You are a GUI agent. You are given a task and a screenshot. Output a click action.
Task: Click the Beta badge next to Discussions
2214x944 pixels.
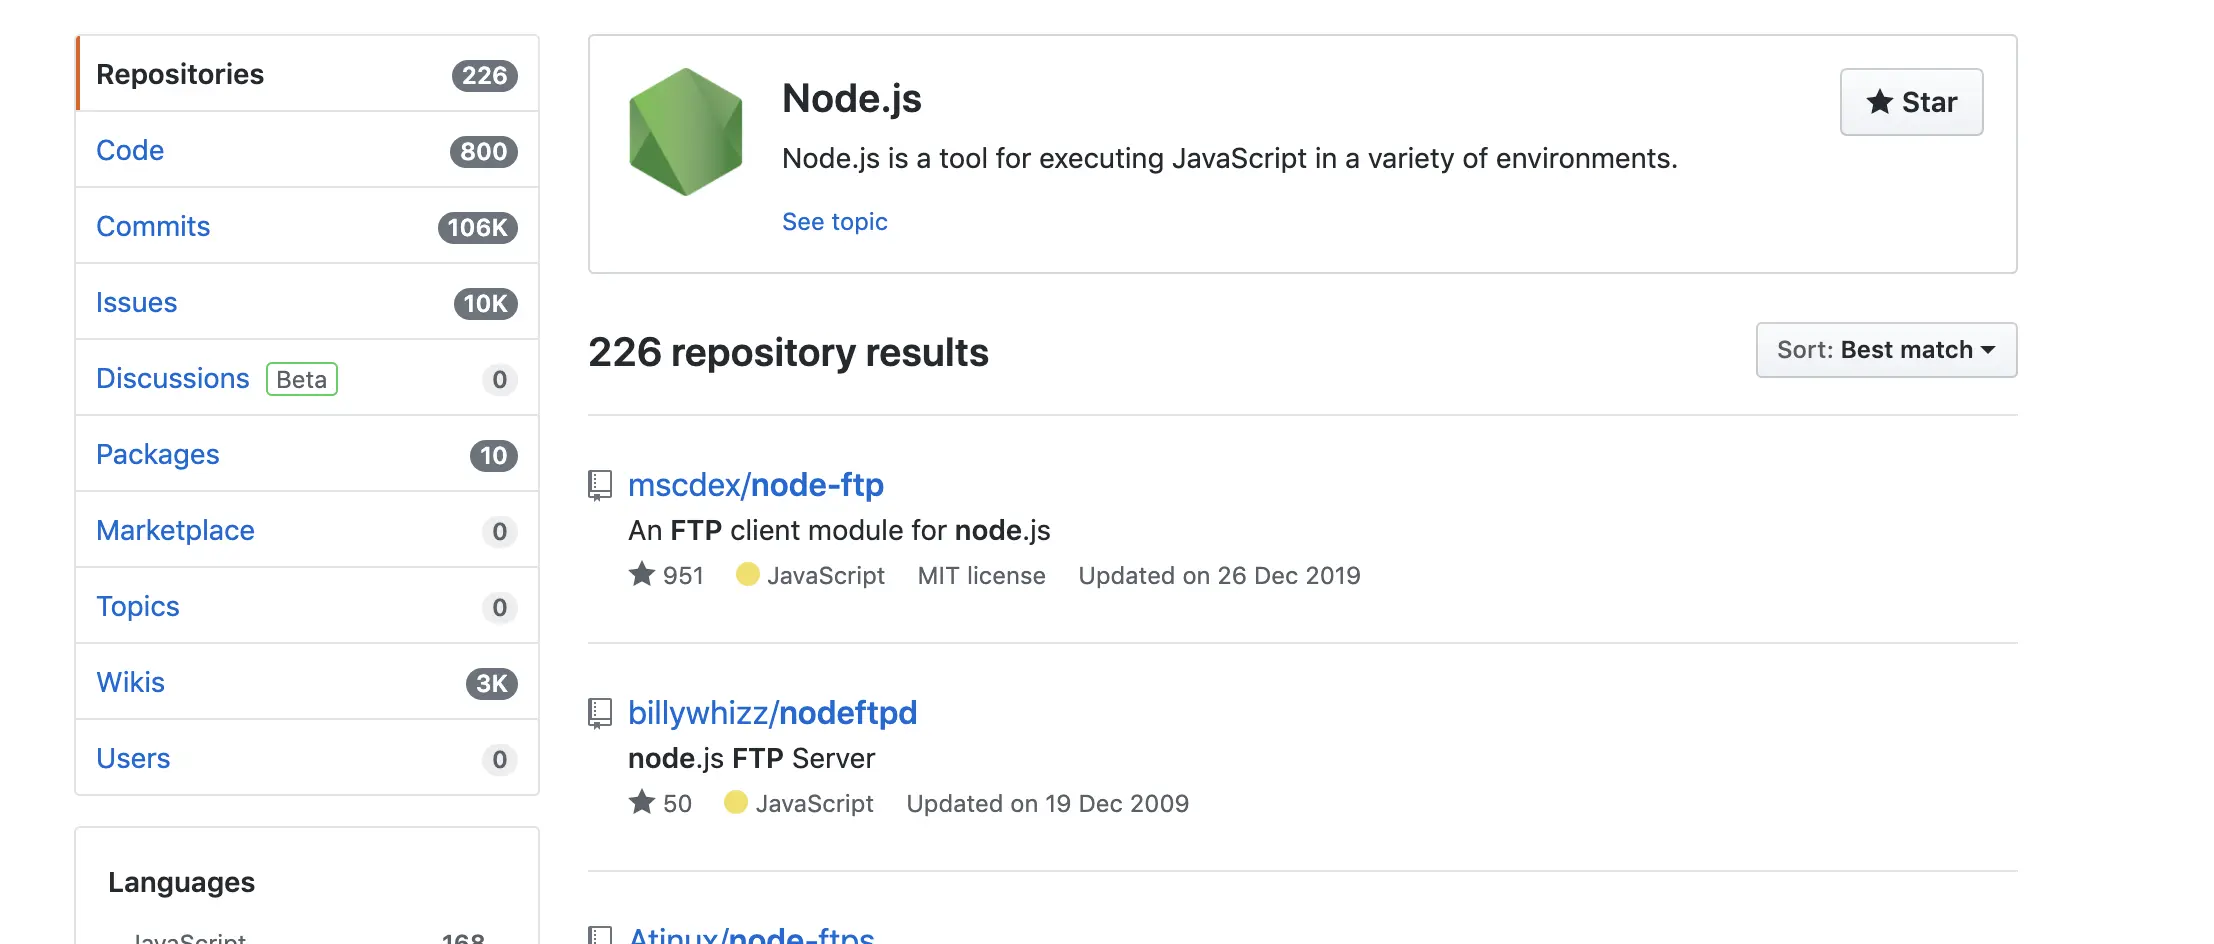point(302,379)
